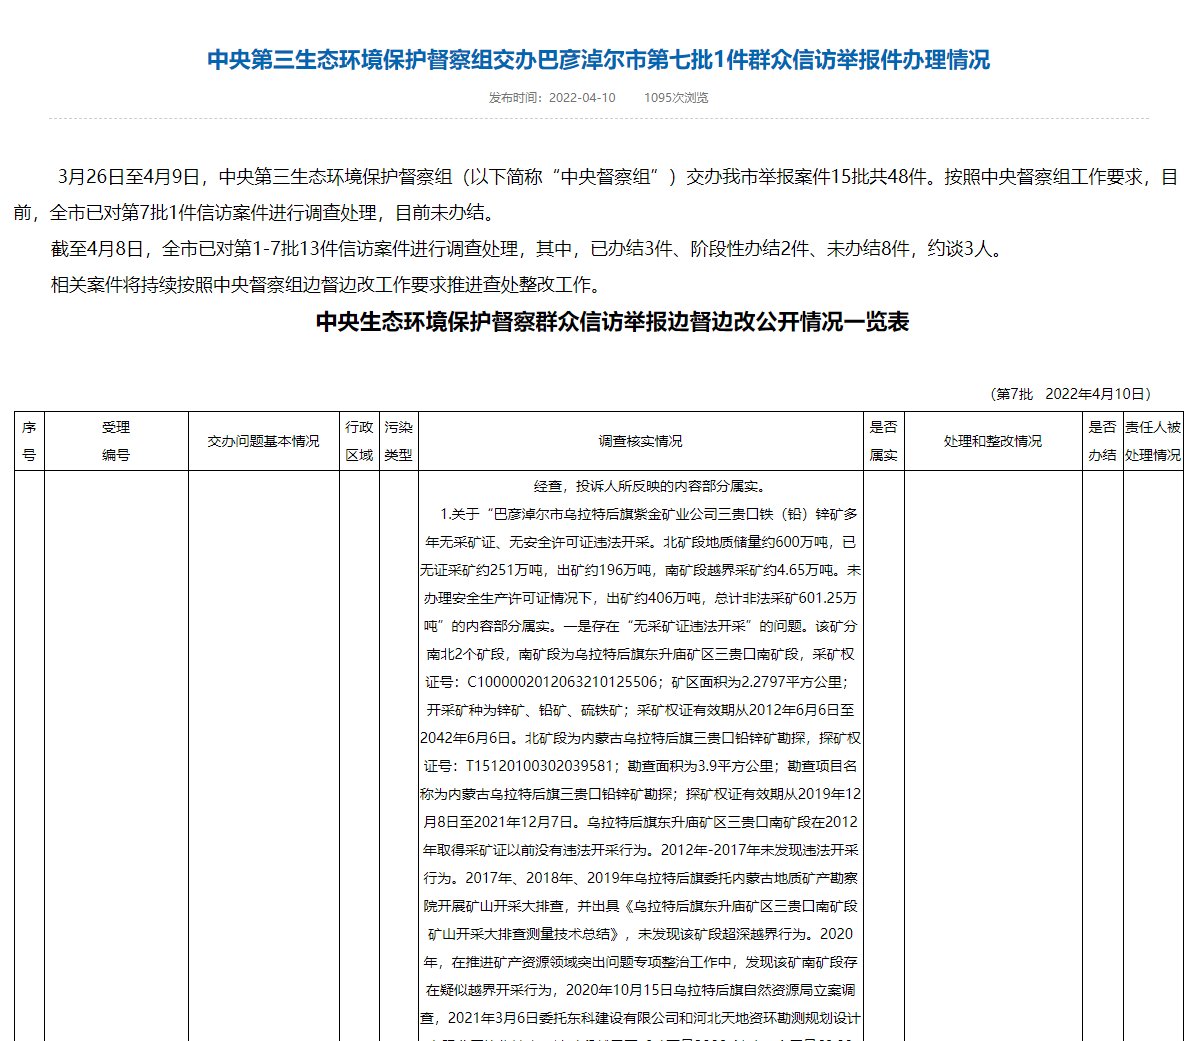Select the 调查核实情况 column header
Screen dimensions: 1197x1041
(x=640, y=441)
